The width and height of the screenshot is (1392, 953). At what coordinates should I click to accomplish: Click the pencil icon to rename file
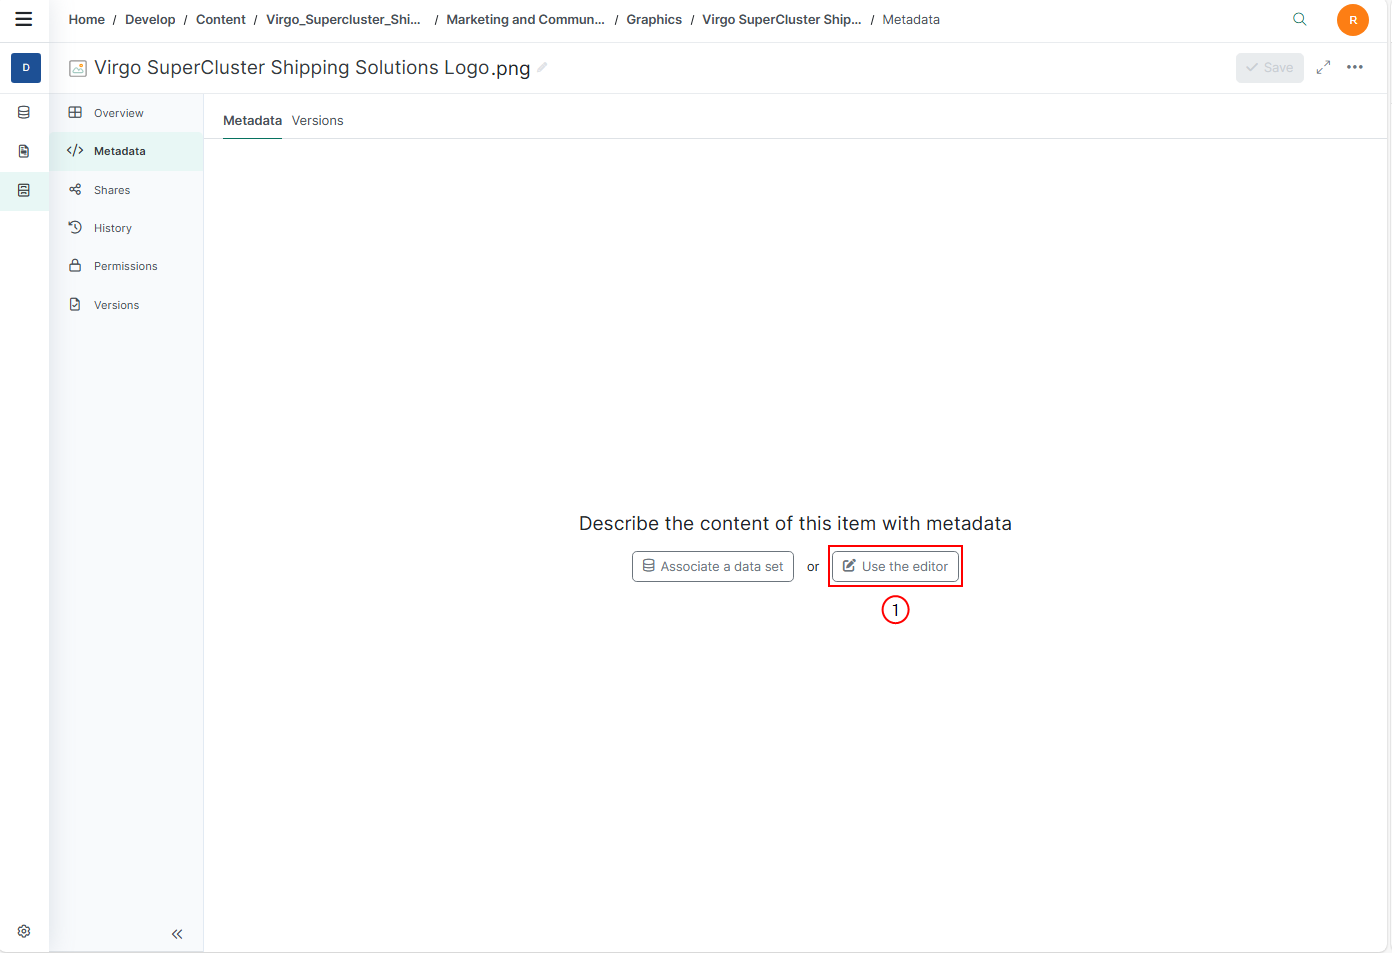coord(542,68)
